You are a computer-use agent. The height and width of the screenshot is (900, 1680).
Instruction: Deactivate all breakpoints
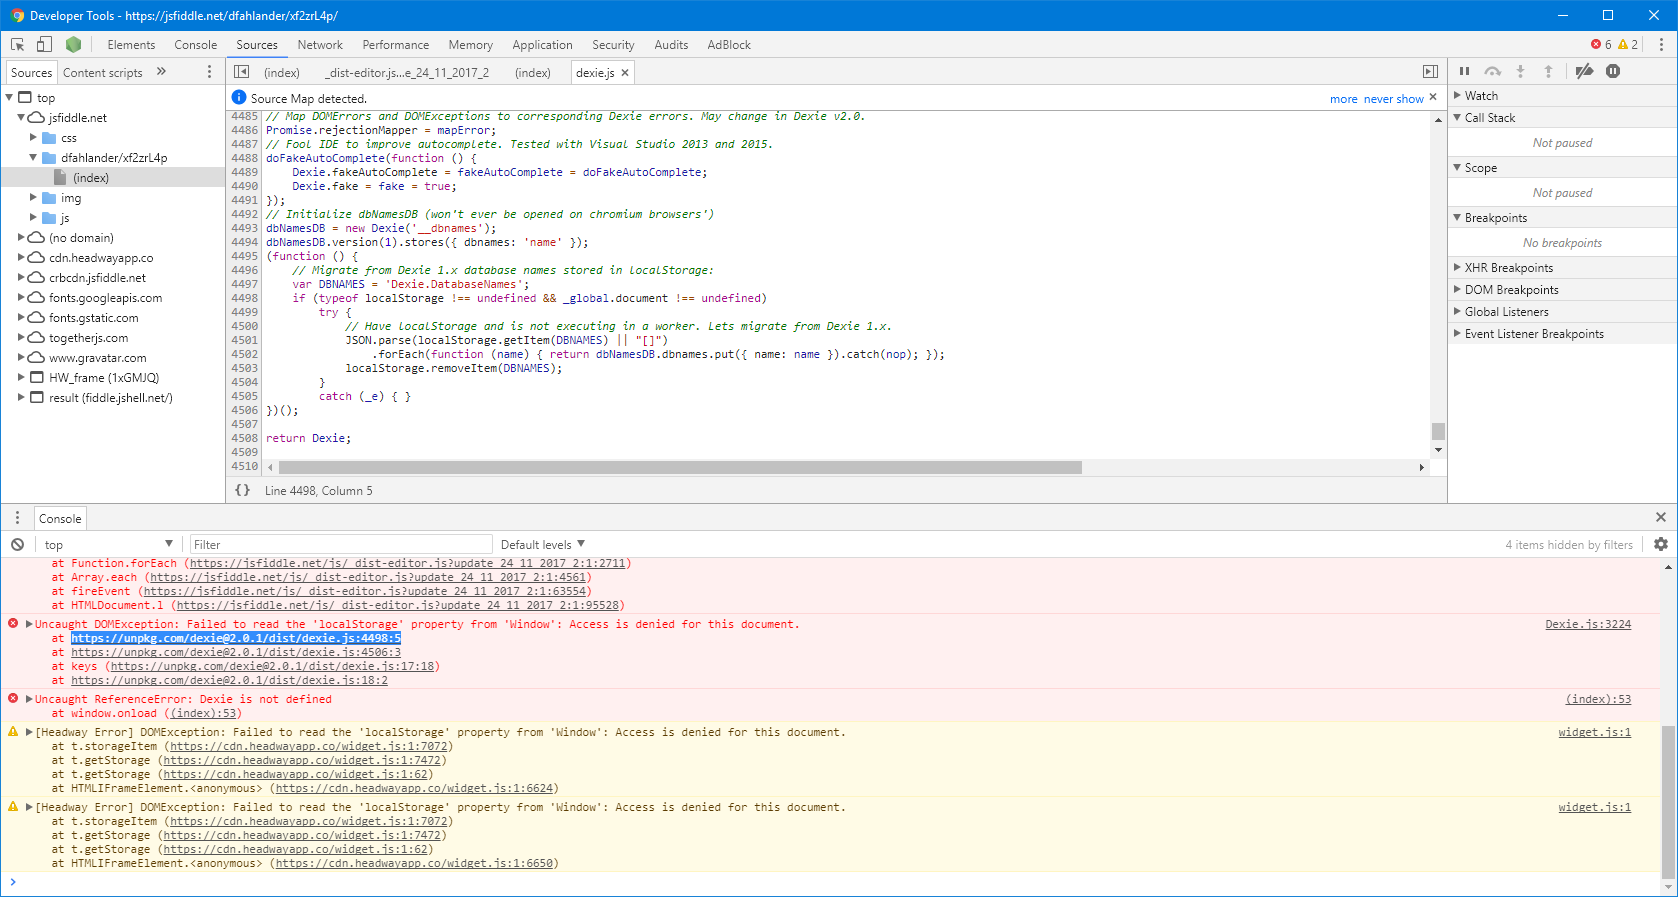1584,71
